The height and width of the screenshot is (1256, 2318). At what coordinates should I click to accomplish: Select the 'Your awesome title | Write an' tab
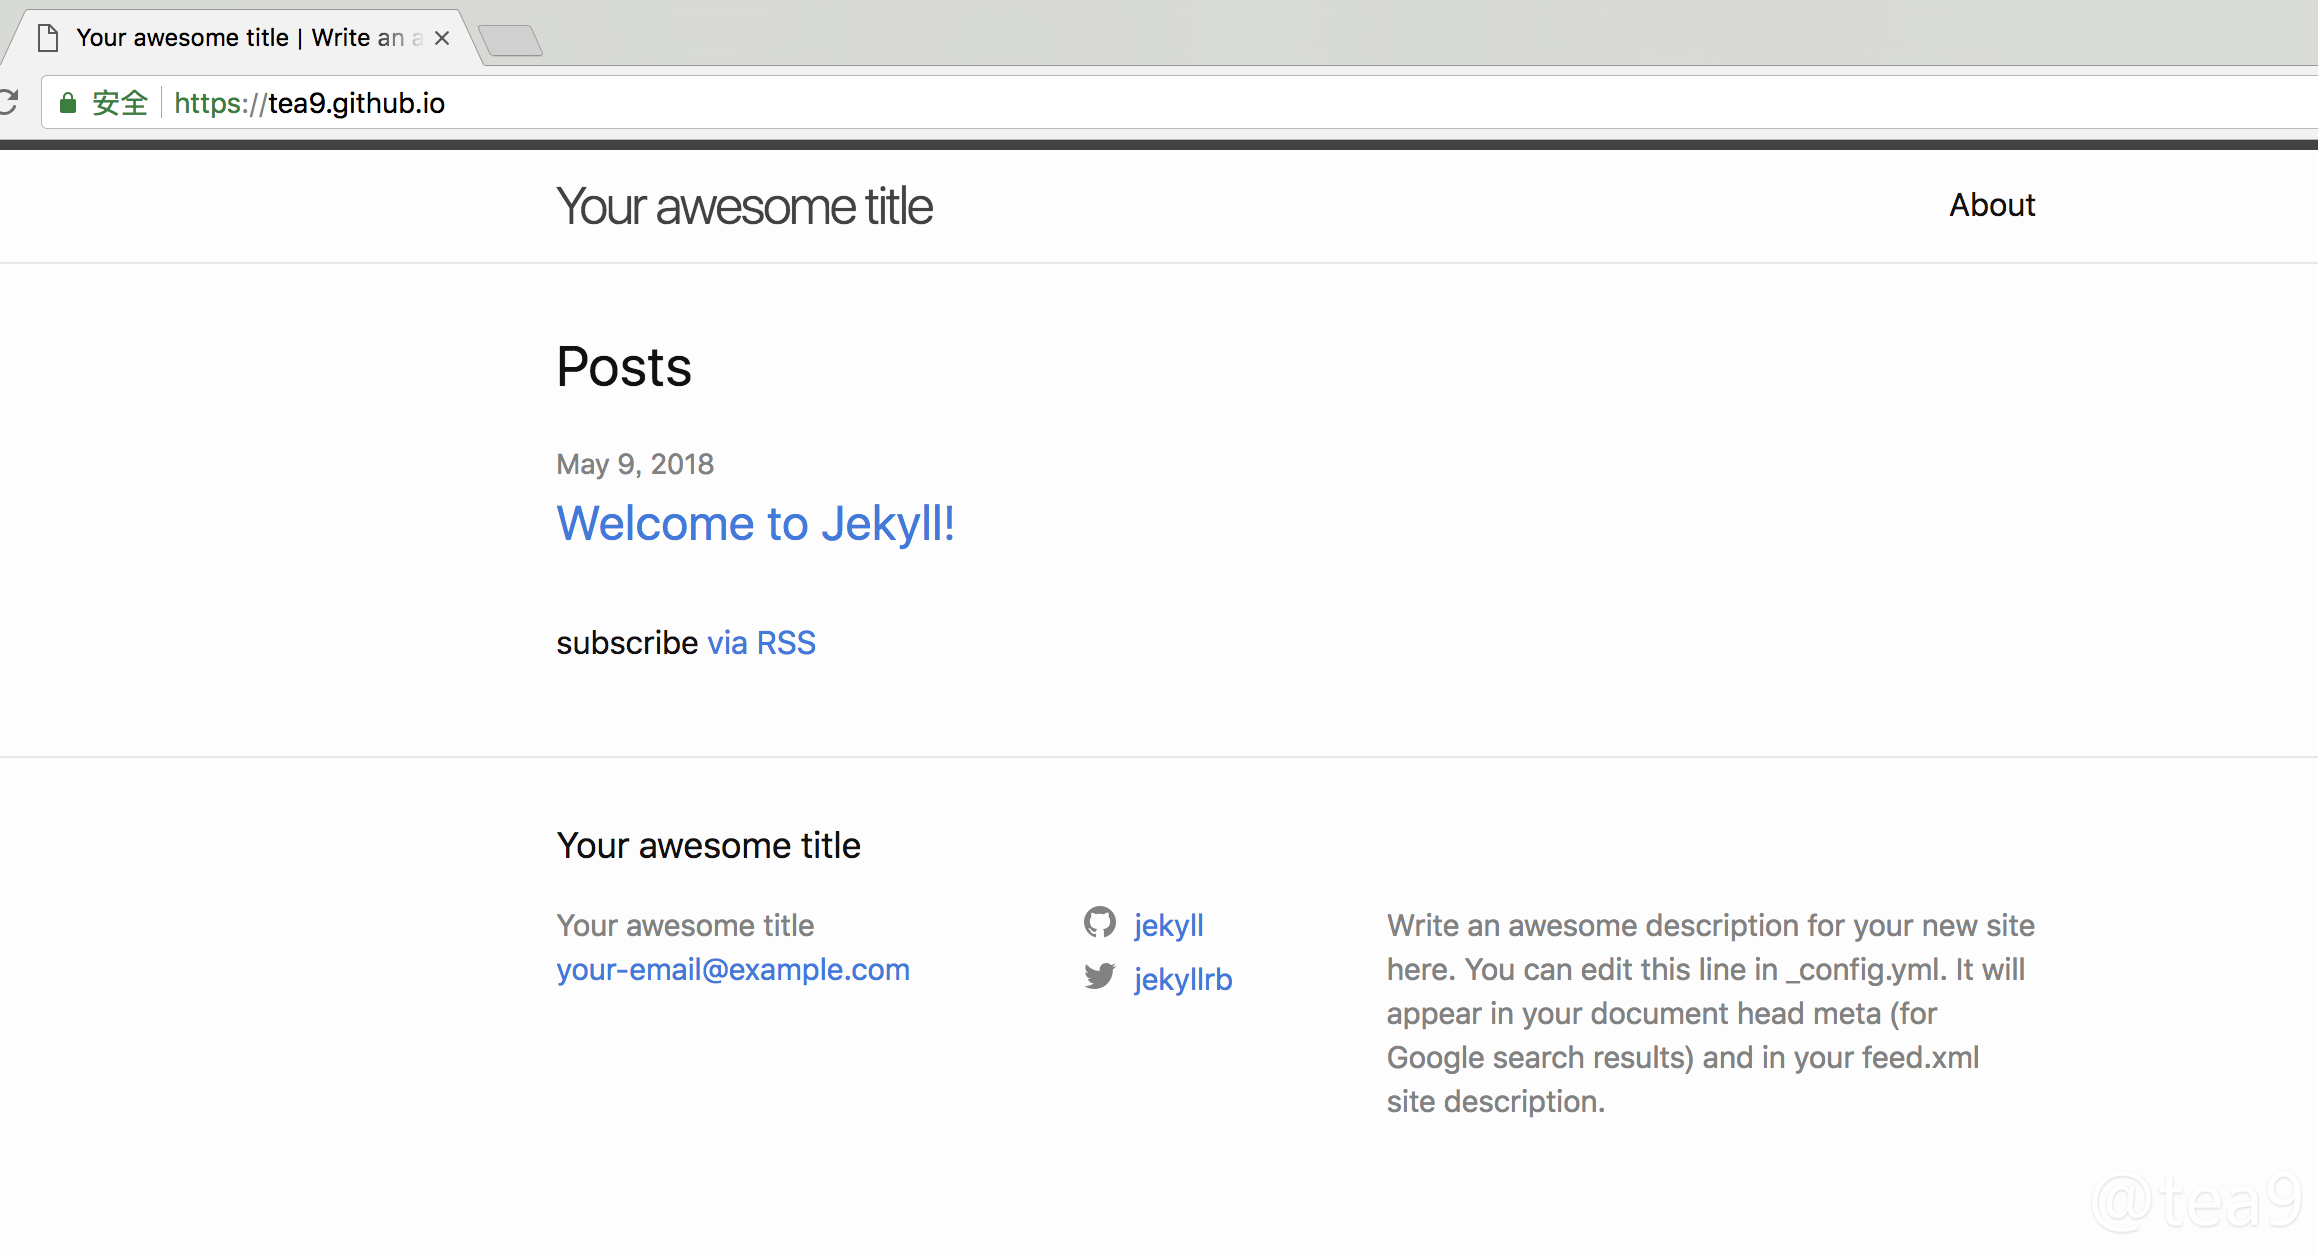point(240,38)
